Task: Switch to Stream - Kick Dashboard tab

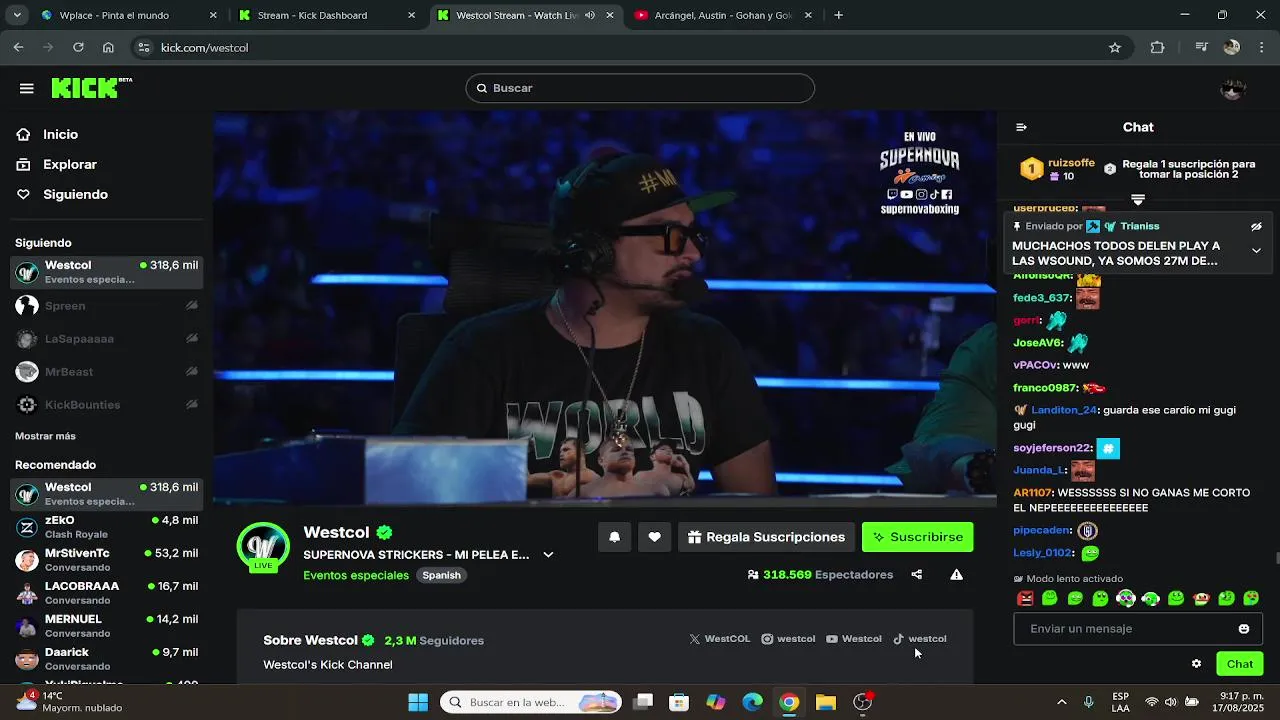Action: [x=327, y=15]
